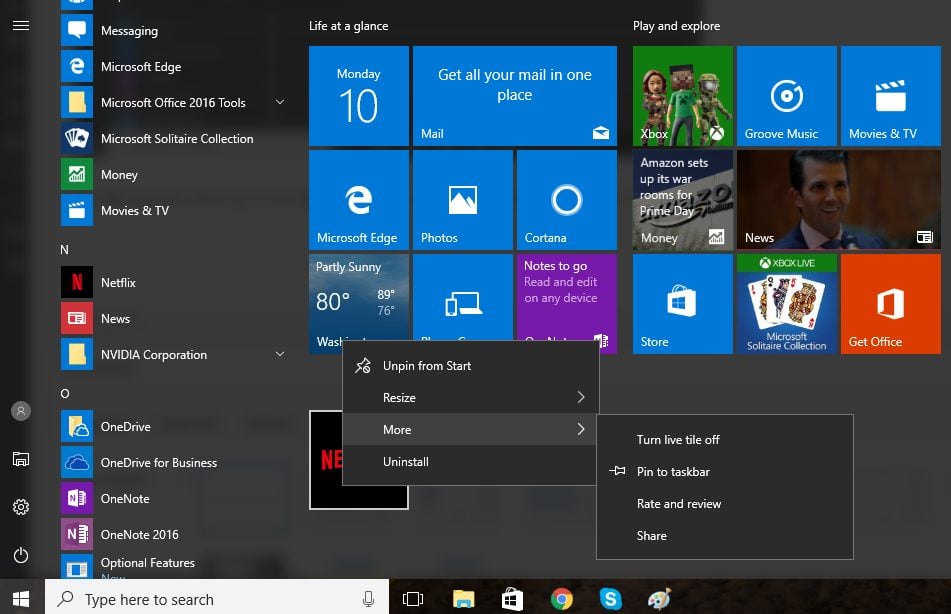Open the News live tile

[x=839, y=200]
